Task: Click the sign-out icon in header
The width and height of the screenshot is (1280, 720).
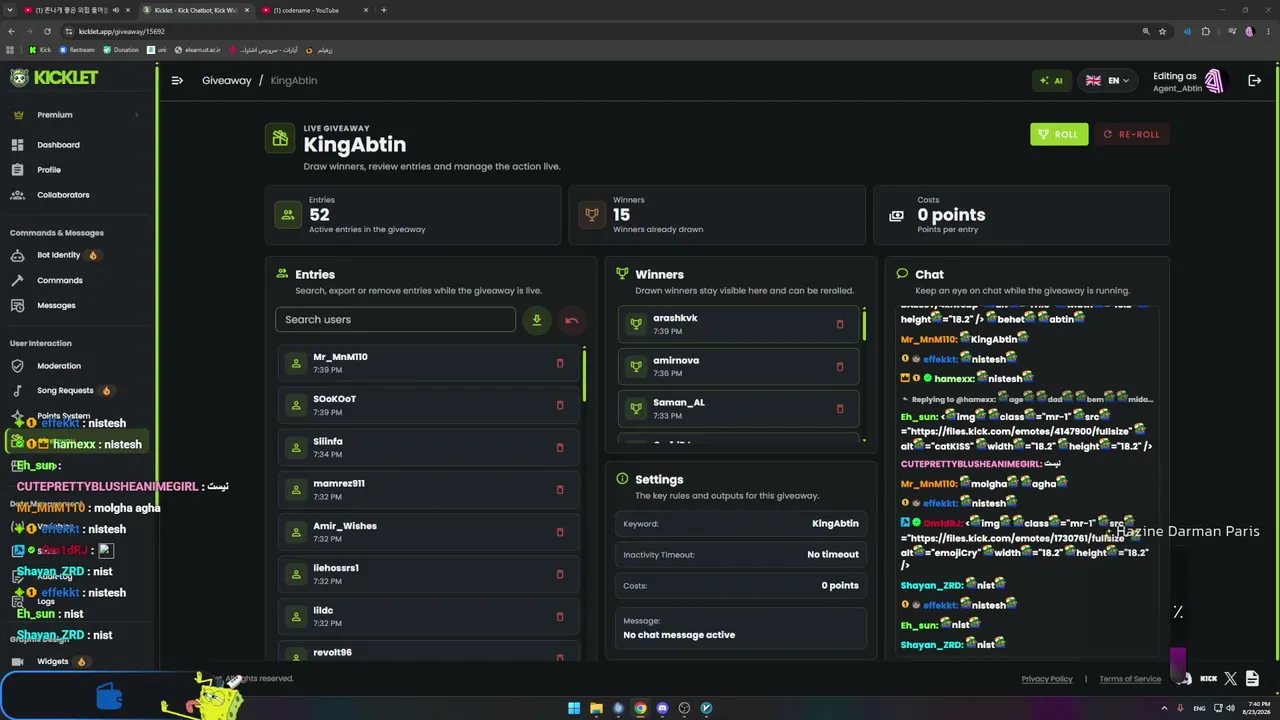Action: tap(1254, 81)
